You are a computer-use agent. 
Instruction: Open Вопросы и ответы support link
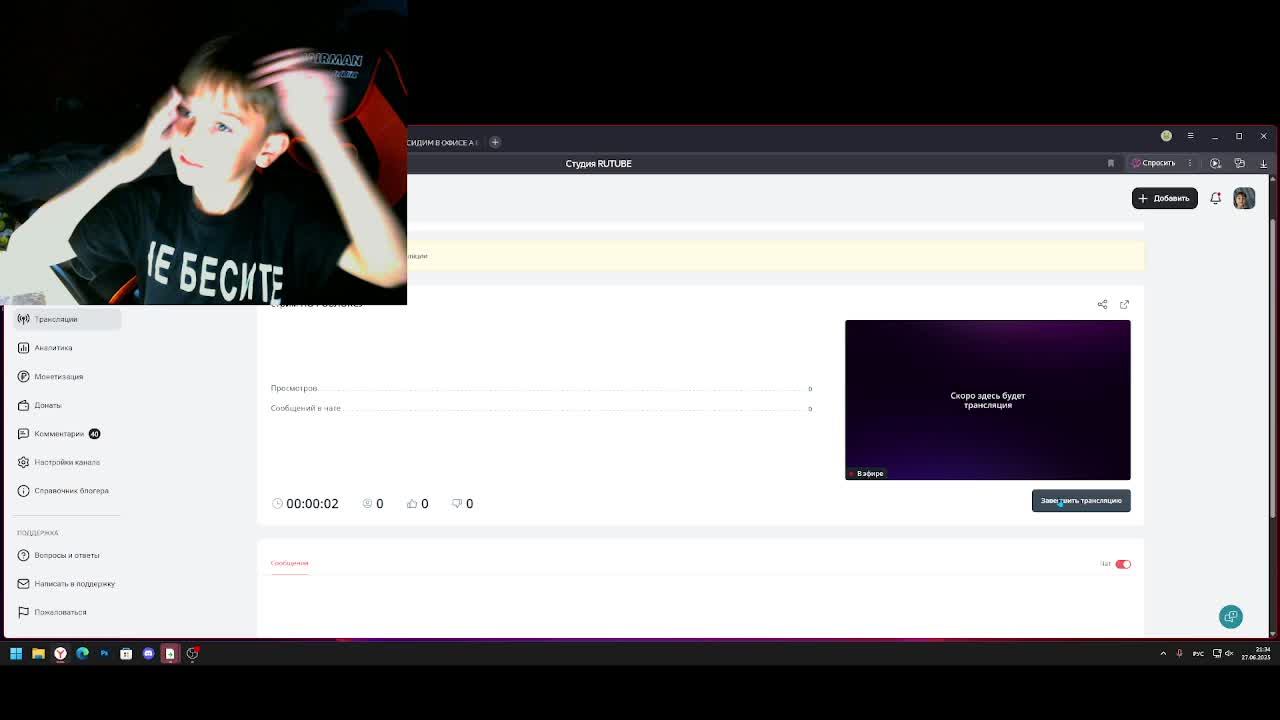(x=67, y=555)
